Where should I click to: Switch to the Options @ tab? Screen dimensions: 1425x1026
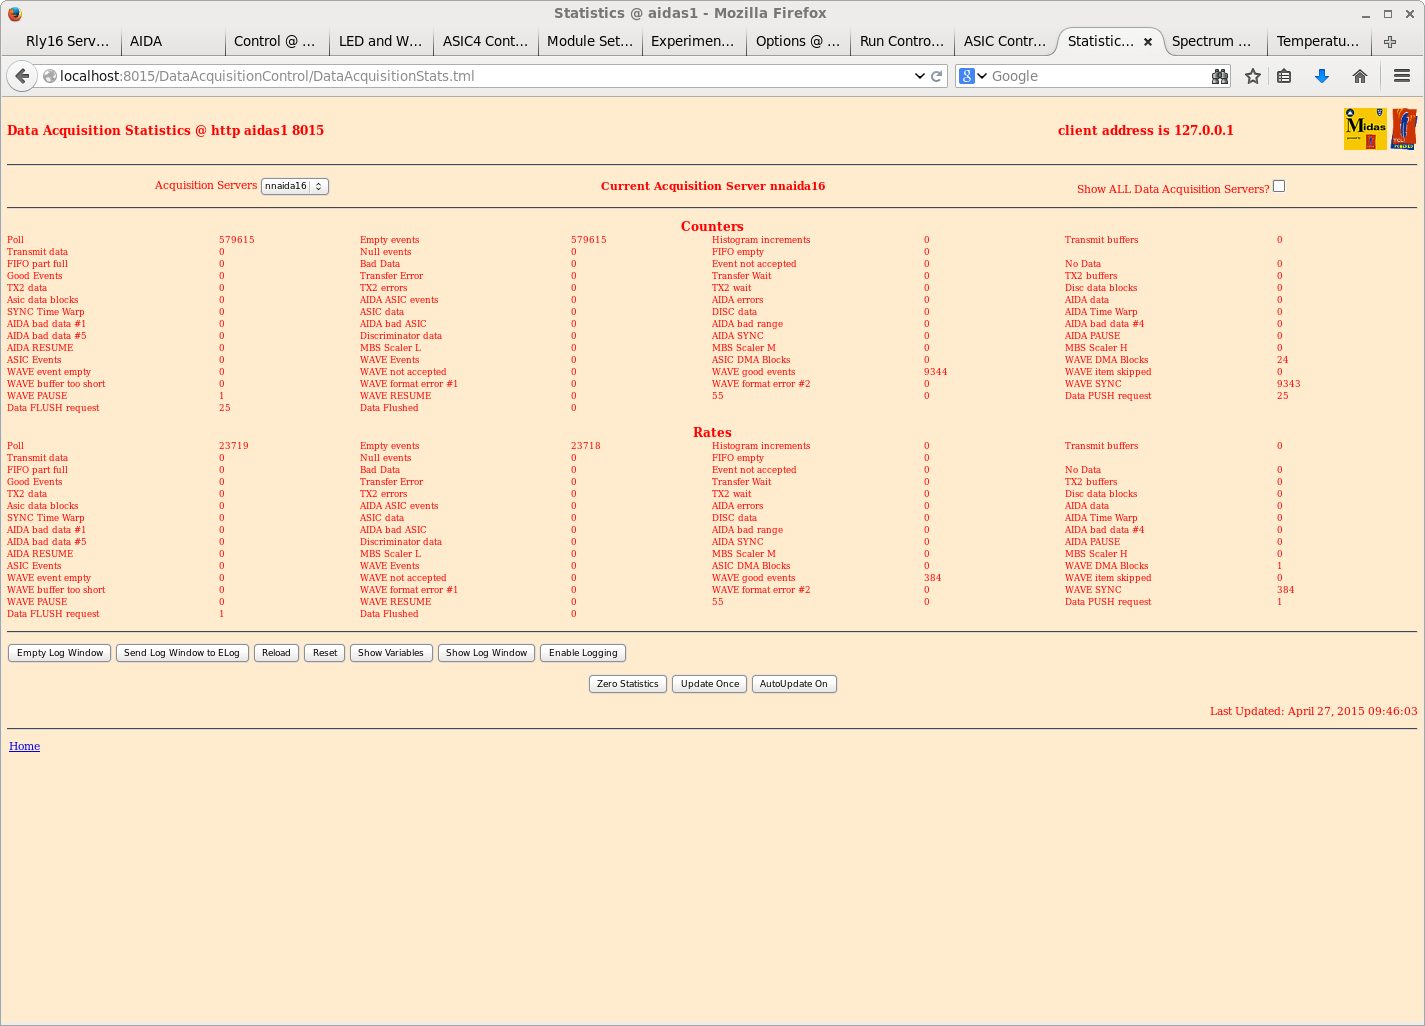pos(798,41)
